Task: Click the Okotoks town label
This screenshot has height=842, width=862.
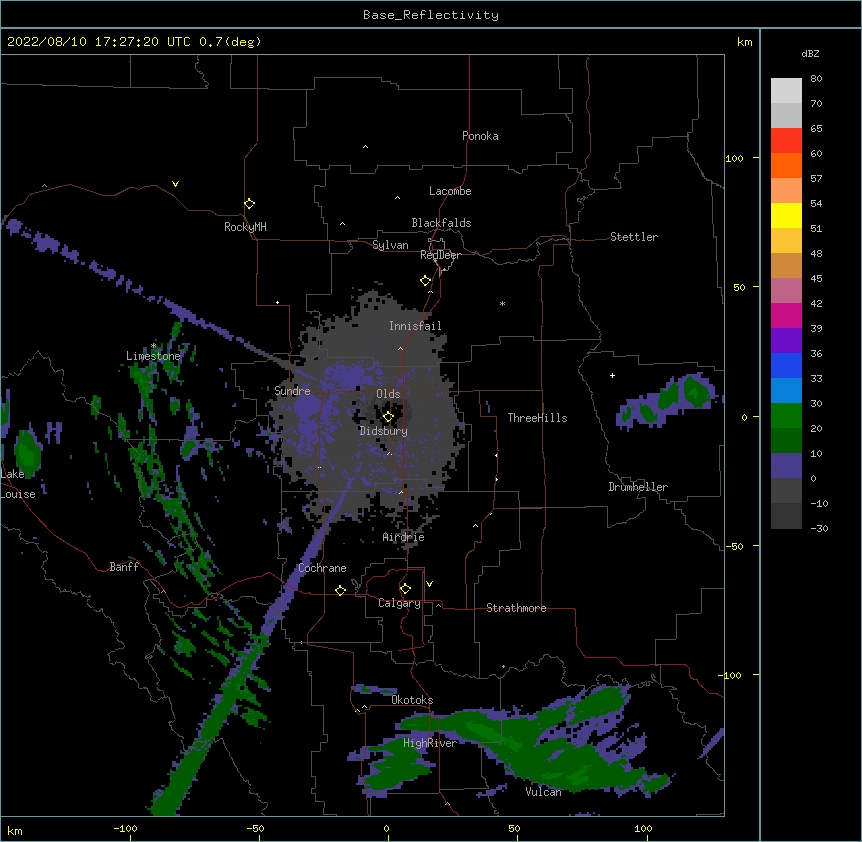Action: coord(412,700)
